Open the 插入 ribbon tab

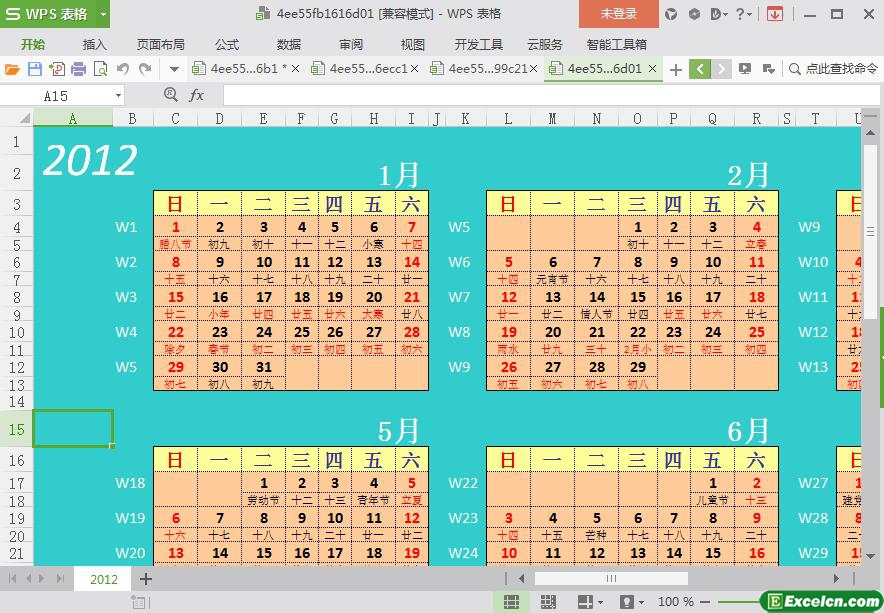94,44
